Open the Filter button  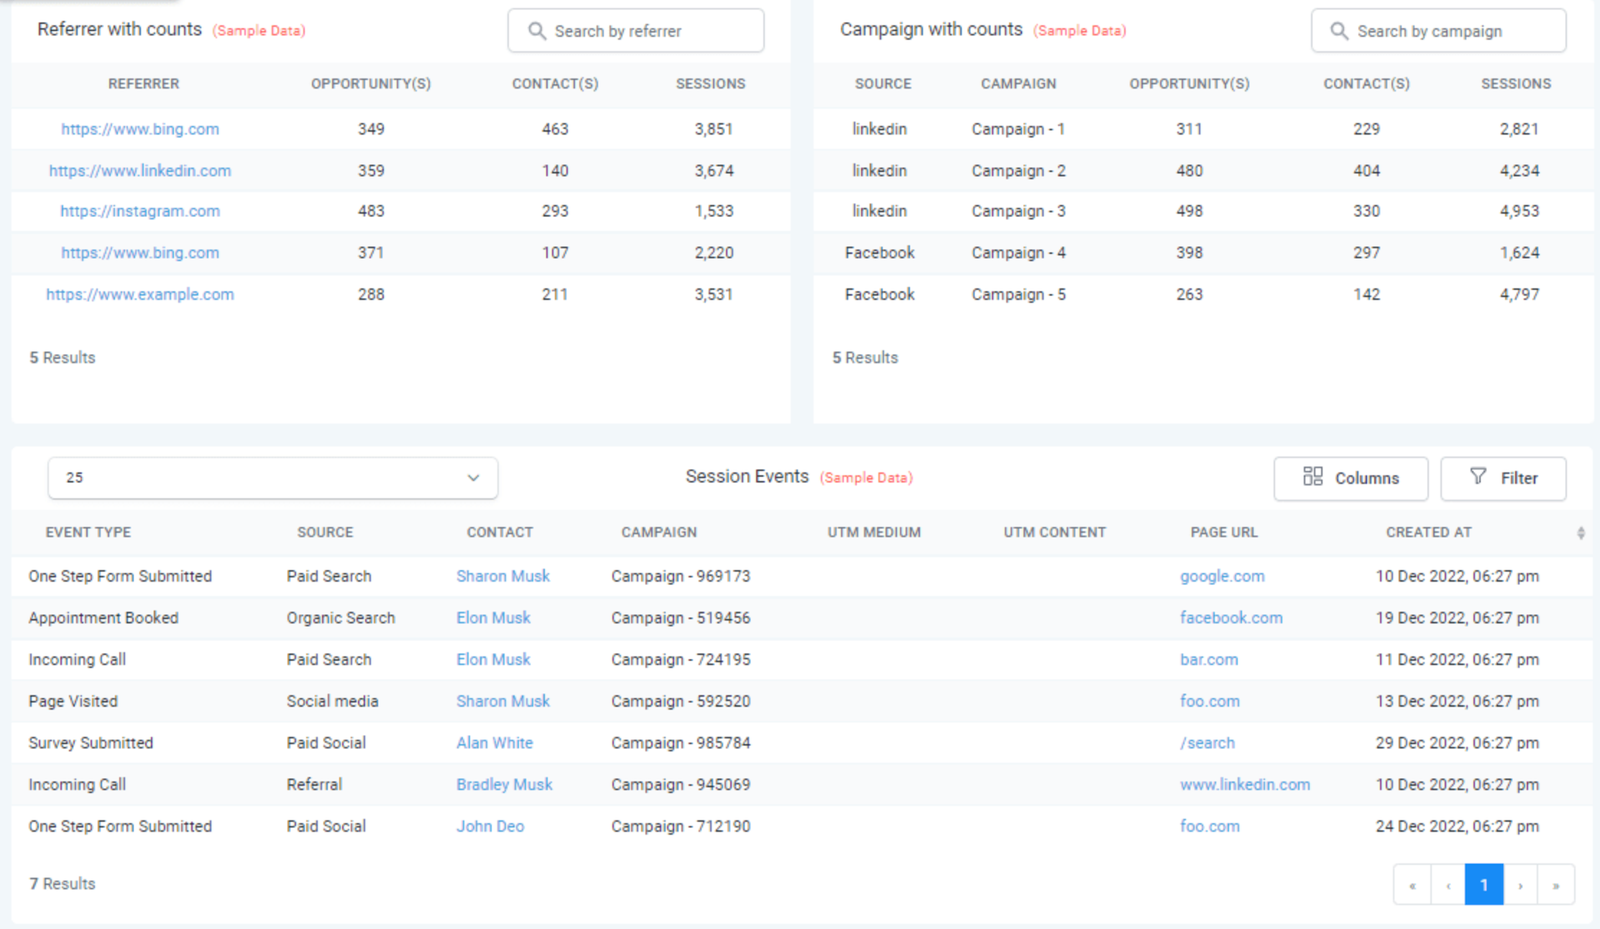pos(1502,478)
